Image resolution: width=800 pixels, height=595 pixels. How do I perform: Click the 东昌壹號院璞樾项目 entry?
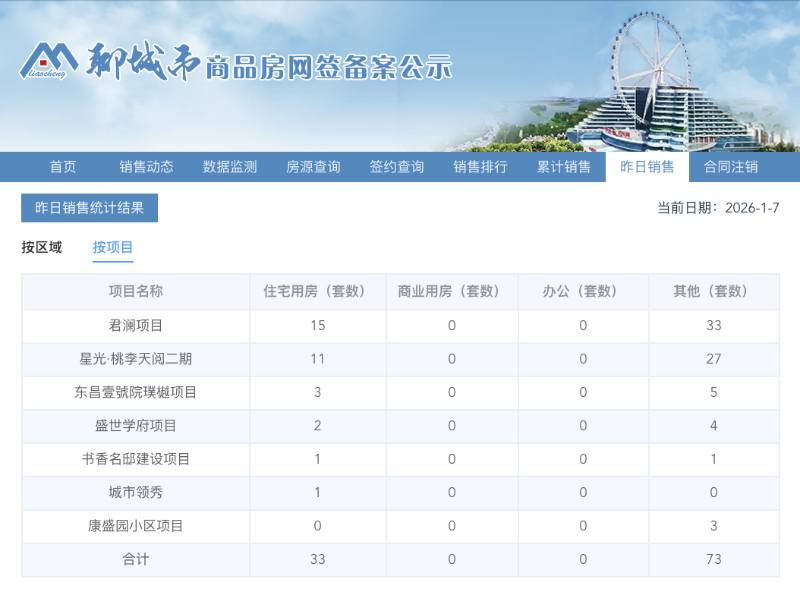pyautogui.click(x=137, y=393)
